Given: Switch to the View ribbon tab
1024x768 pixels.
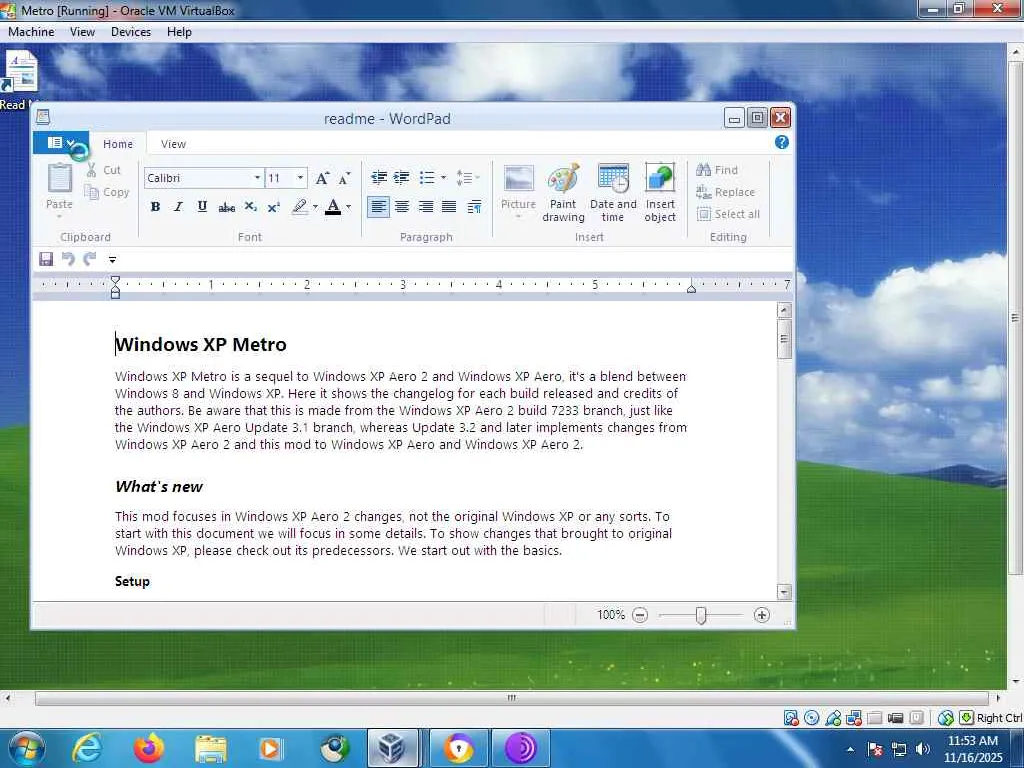Looking at the screenshot, I should pyautogui.click(x=173, y=144).
